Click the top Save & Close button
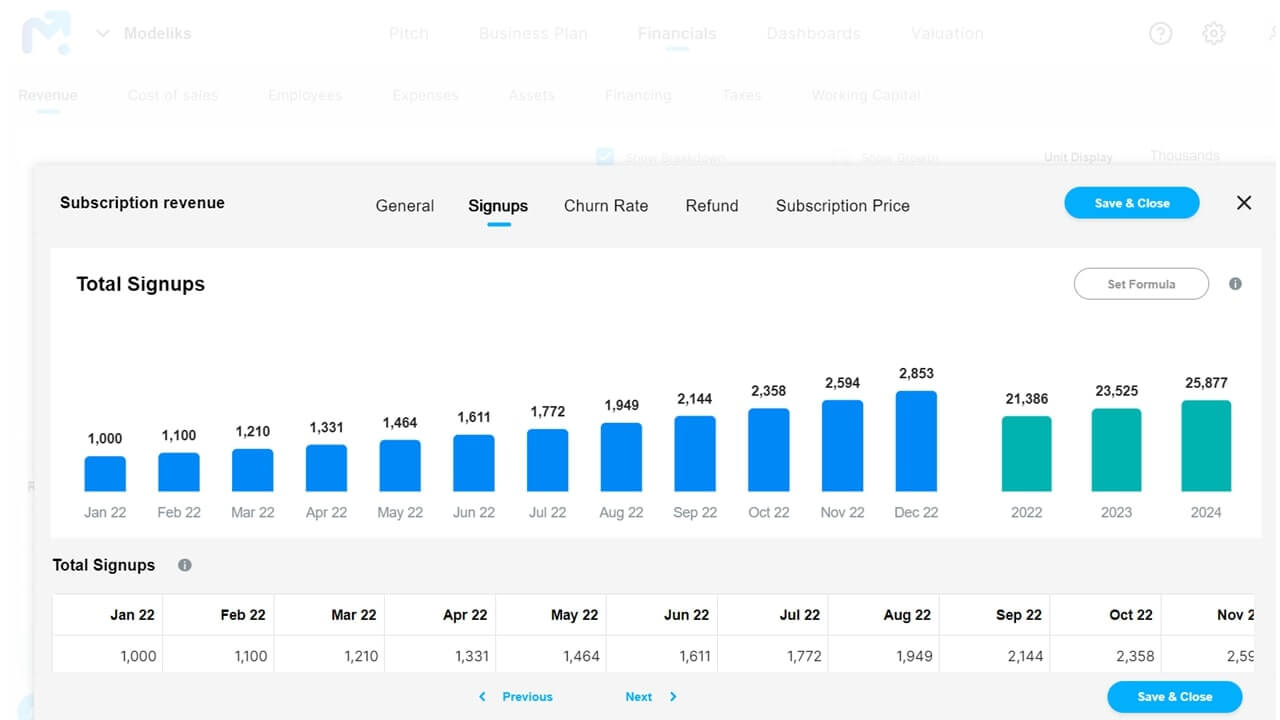Viewport: 1280px width, 720px height. pos(1132,203)
